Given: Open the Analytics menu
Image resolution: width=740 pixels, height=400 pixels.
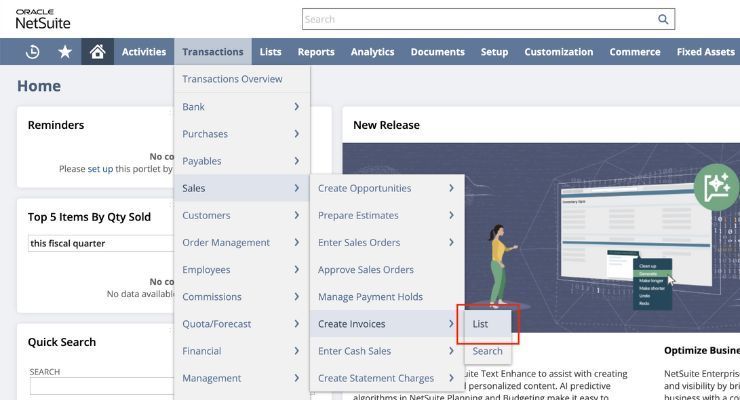Looking at the screenshot, I should [x=372, y=52].
